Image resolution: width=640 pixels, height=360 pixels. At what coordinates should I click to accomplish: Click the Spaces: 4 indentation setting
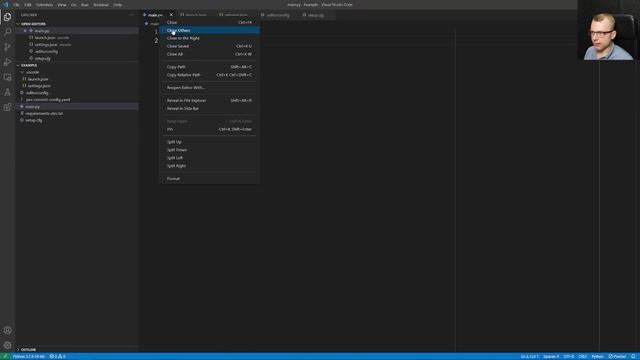[551, 356]
